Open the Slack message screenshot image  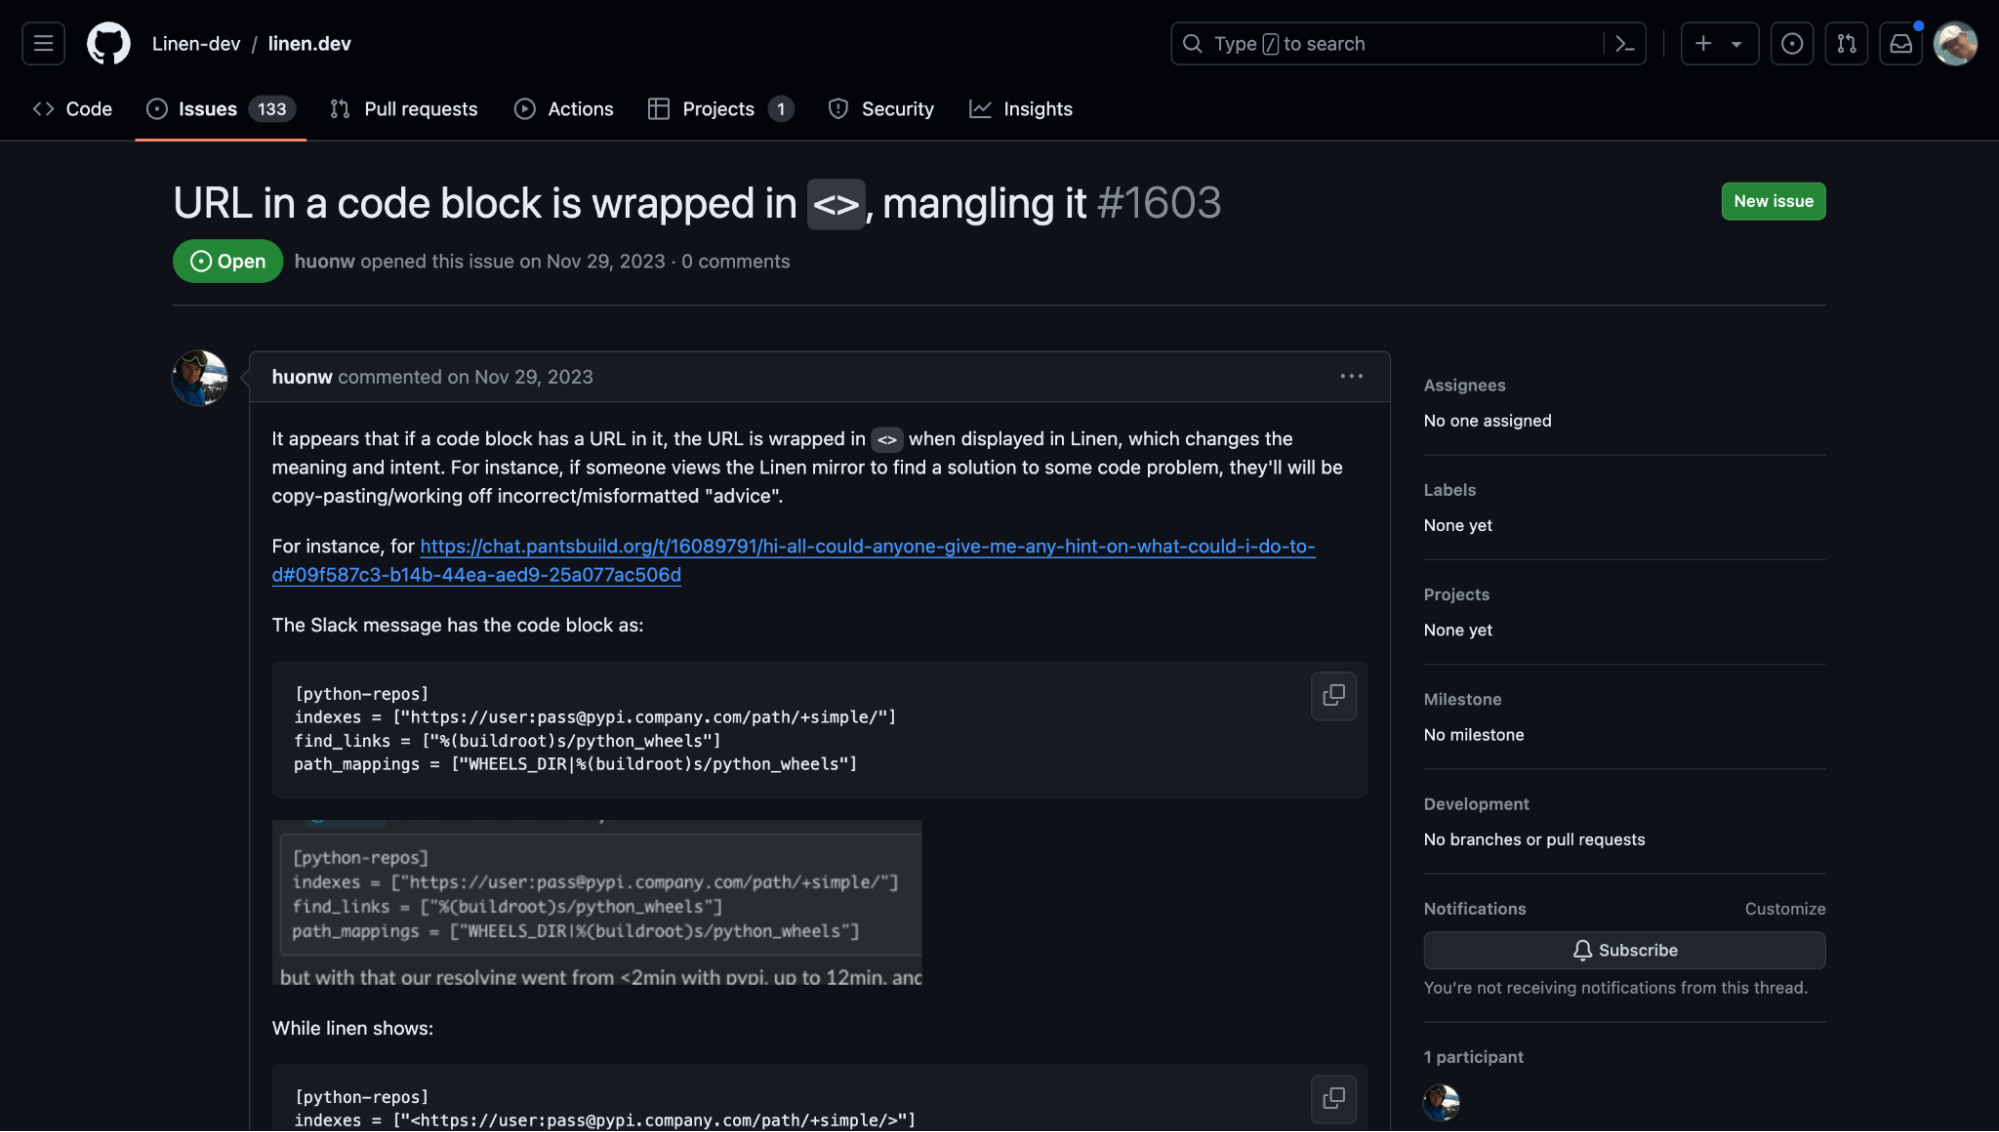(x=597, y=903)
